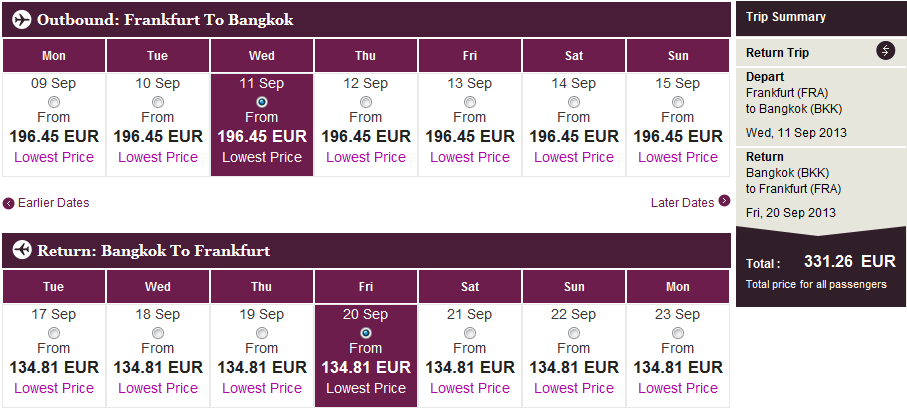This screenshot has width=907, height=411.
Task: Open Lowest Price link for 21 Sep
Action: (470, 388)
